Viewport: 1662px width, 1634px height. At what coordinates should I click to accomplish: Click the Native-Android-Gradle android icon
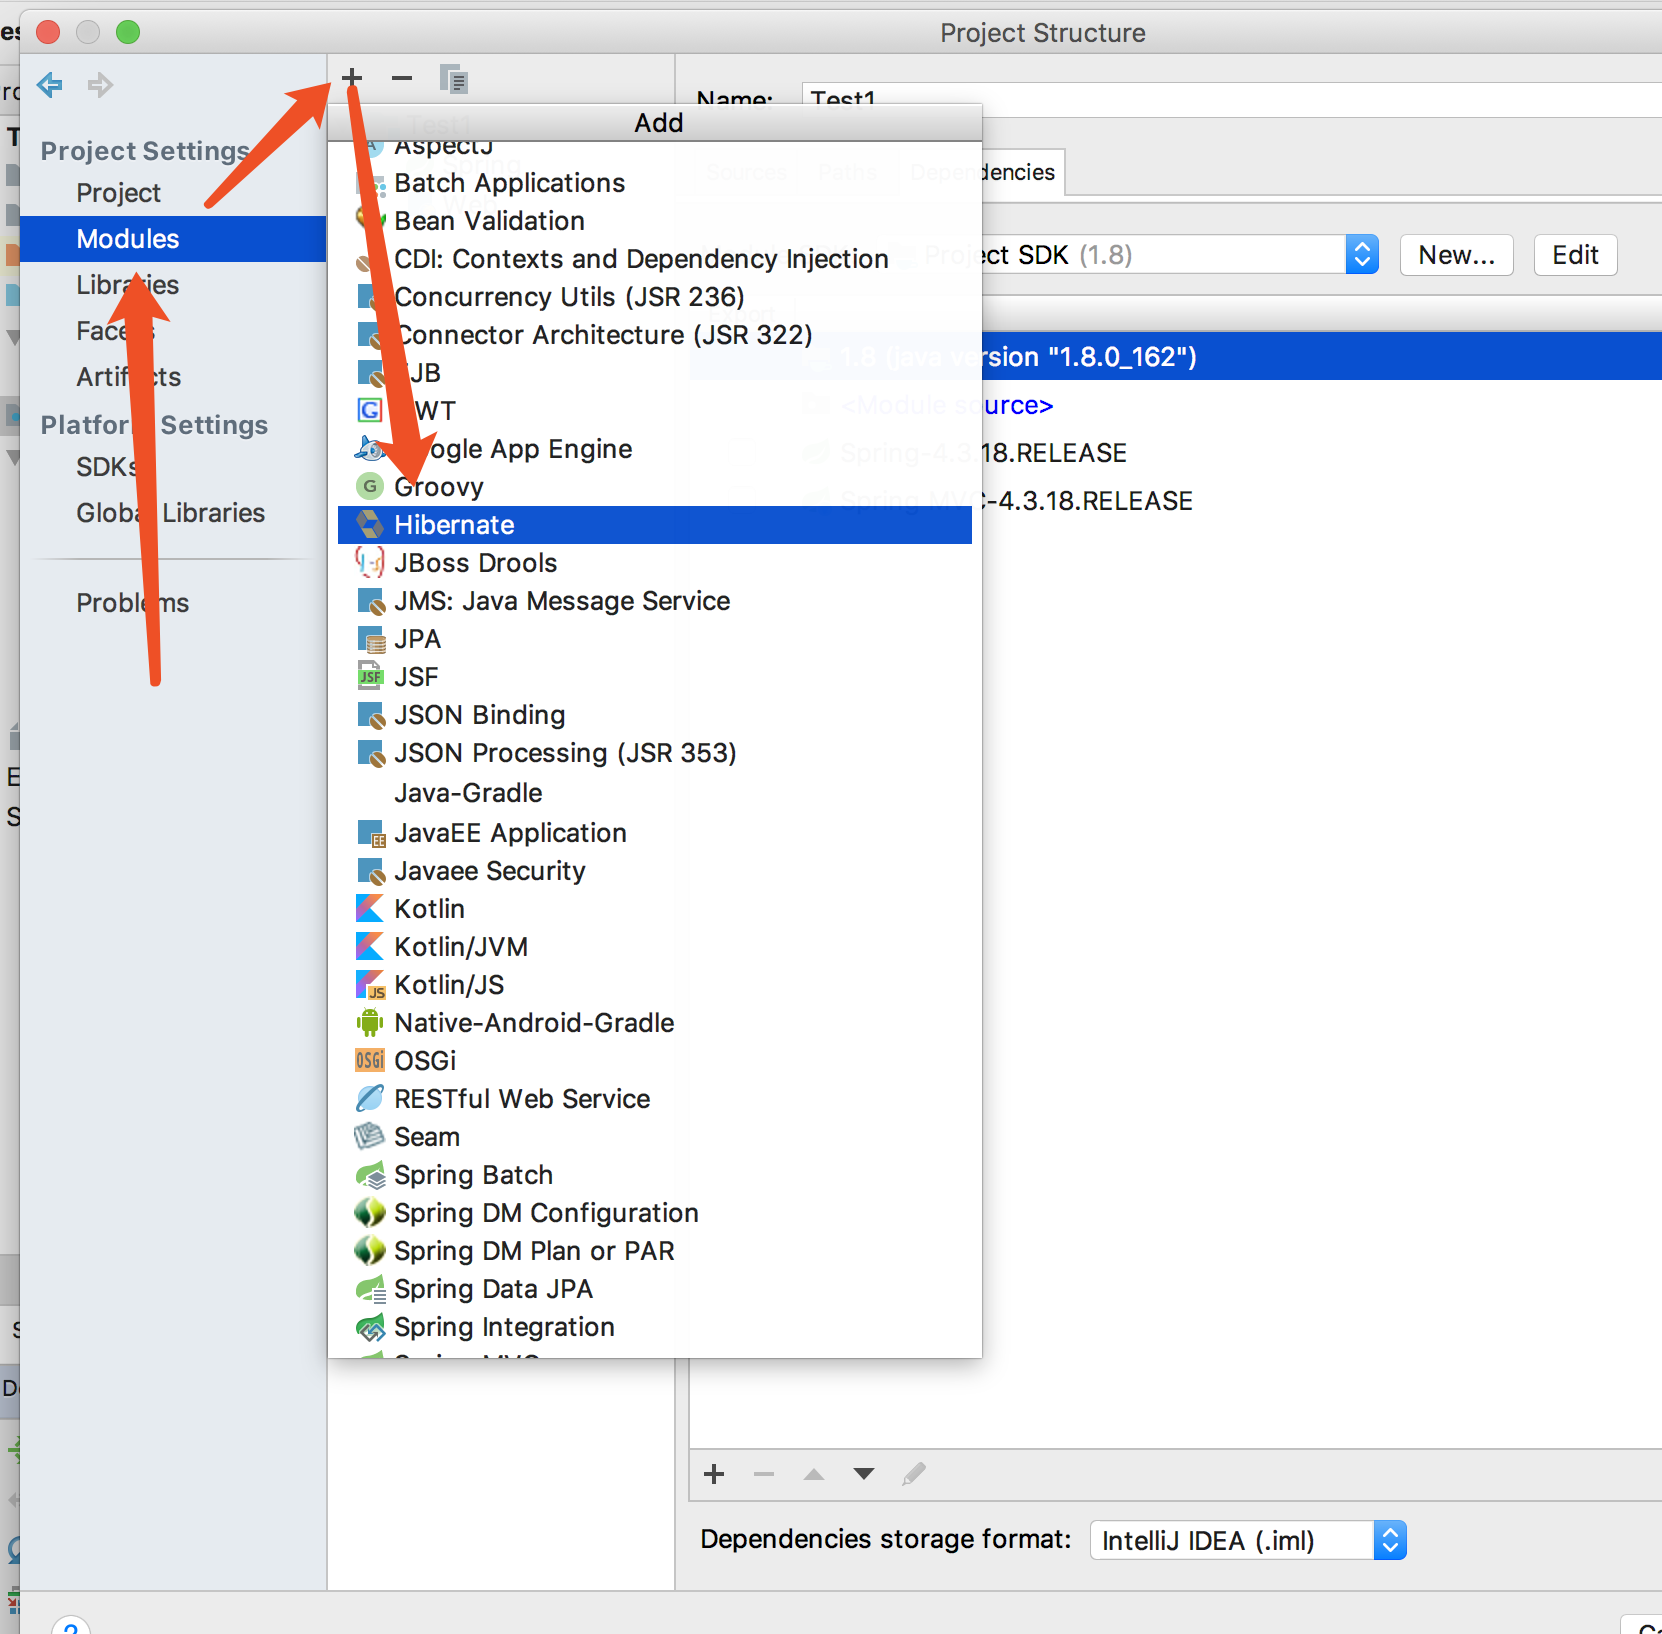pyautogui.click(x=370, y=1023)
